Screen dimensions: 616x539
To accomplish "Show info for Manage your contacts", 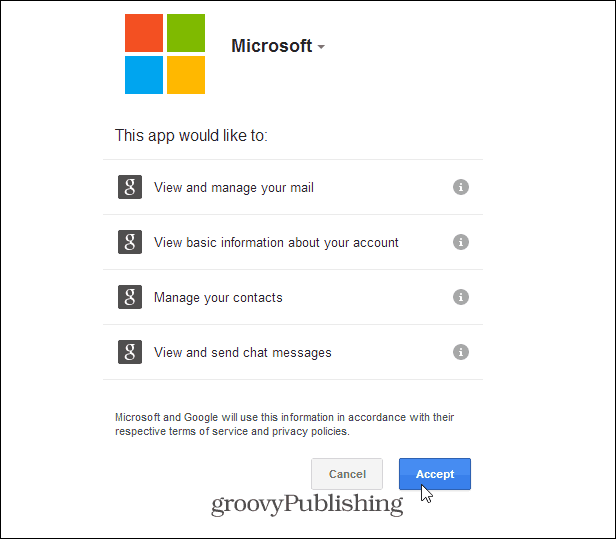I will click(461, 297).
